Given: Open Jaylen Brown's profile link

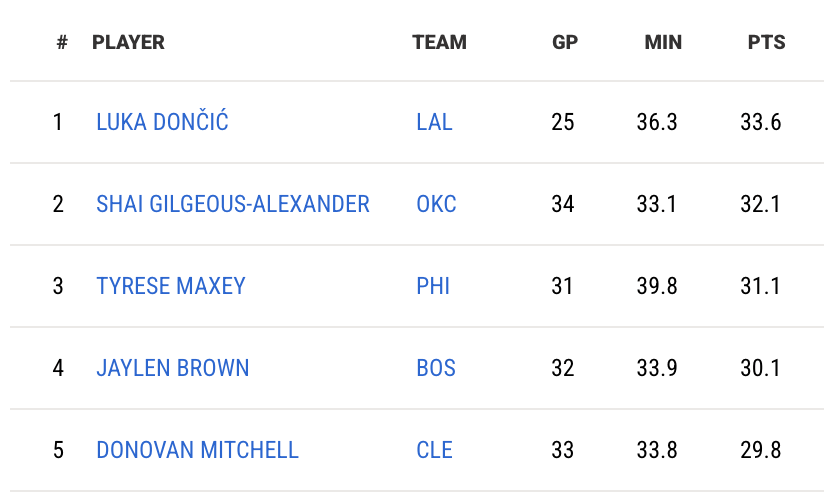Looking at the screenshot, I should coord(173,368).
